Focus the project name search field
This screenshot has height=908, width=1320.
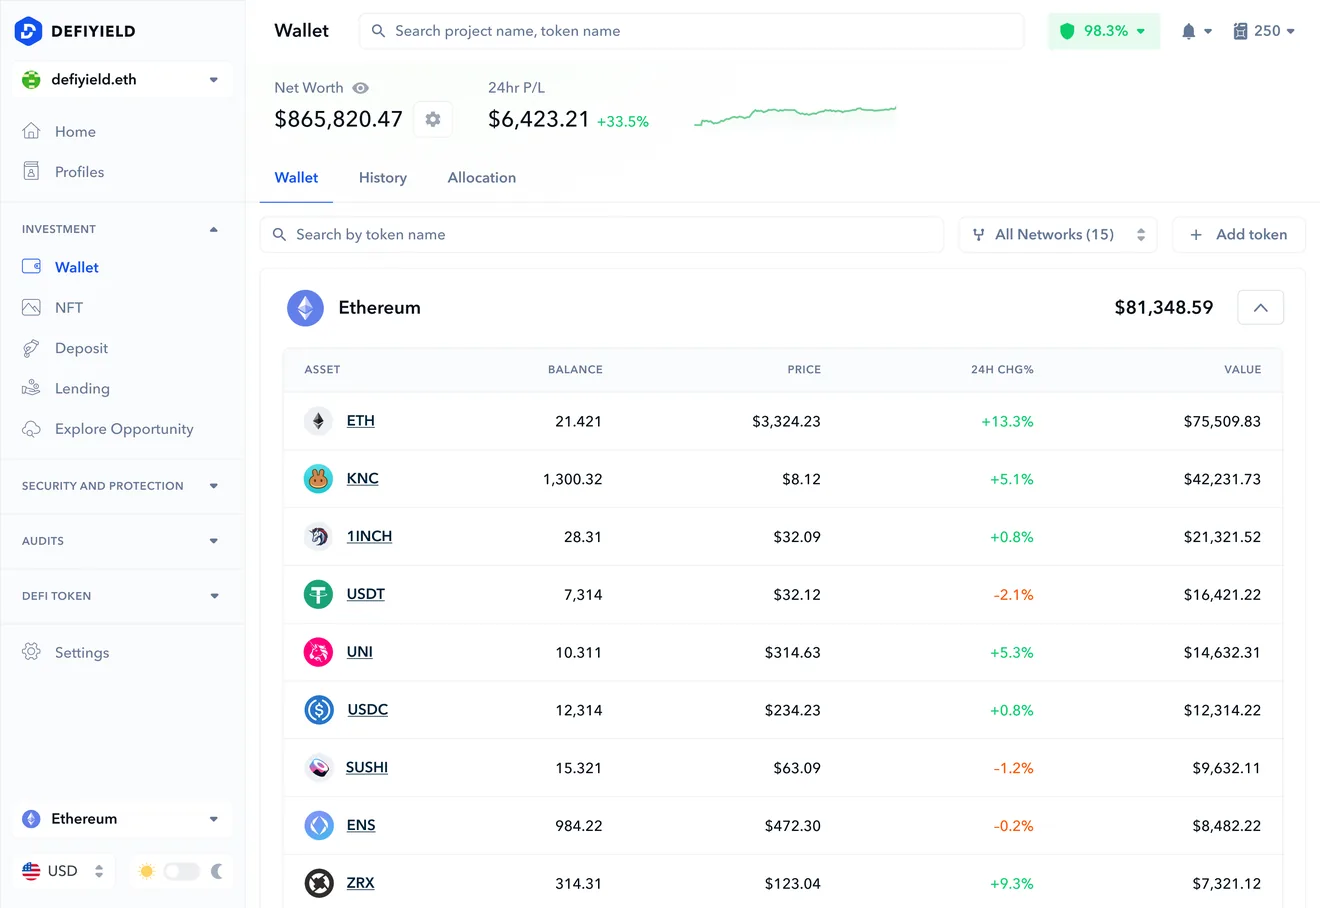[692, 31]
